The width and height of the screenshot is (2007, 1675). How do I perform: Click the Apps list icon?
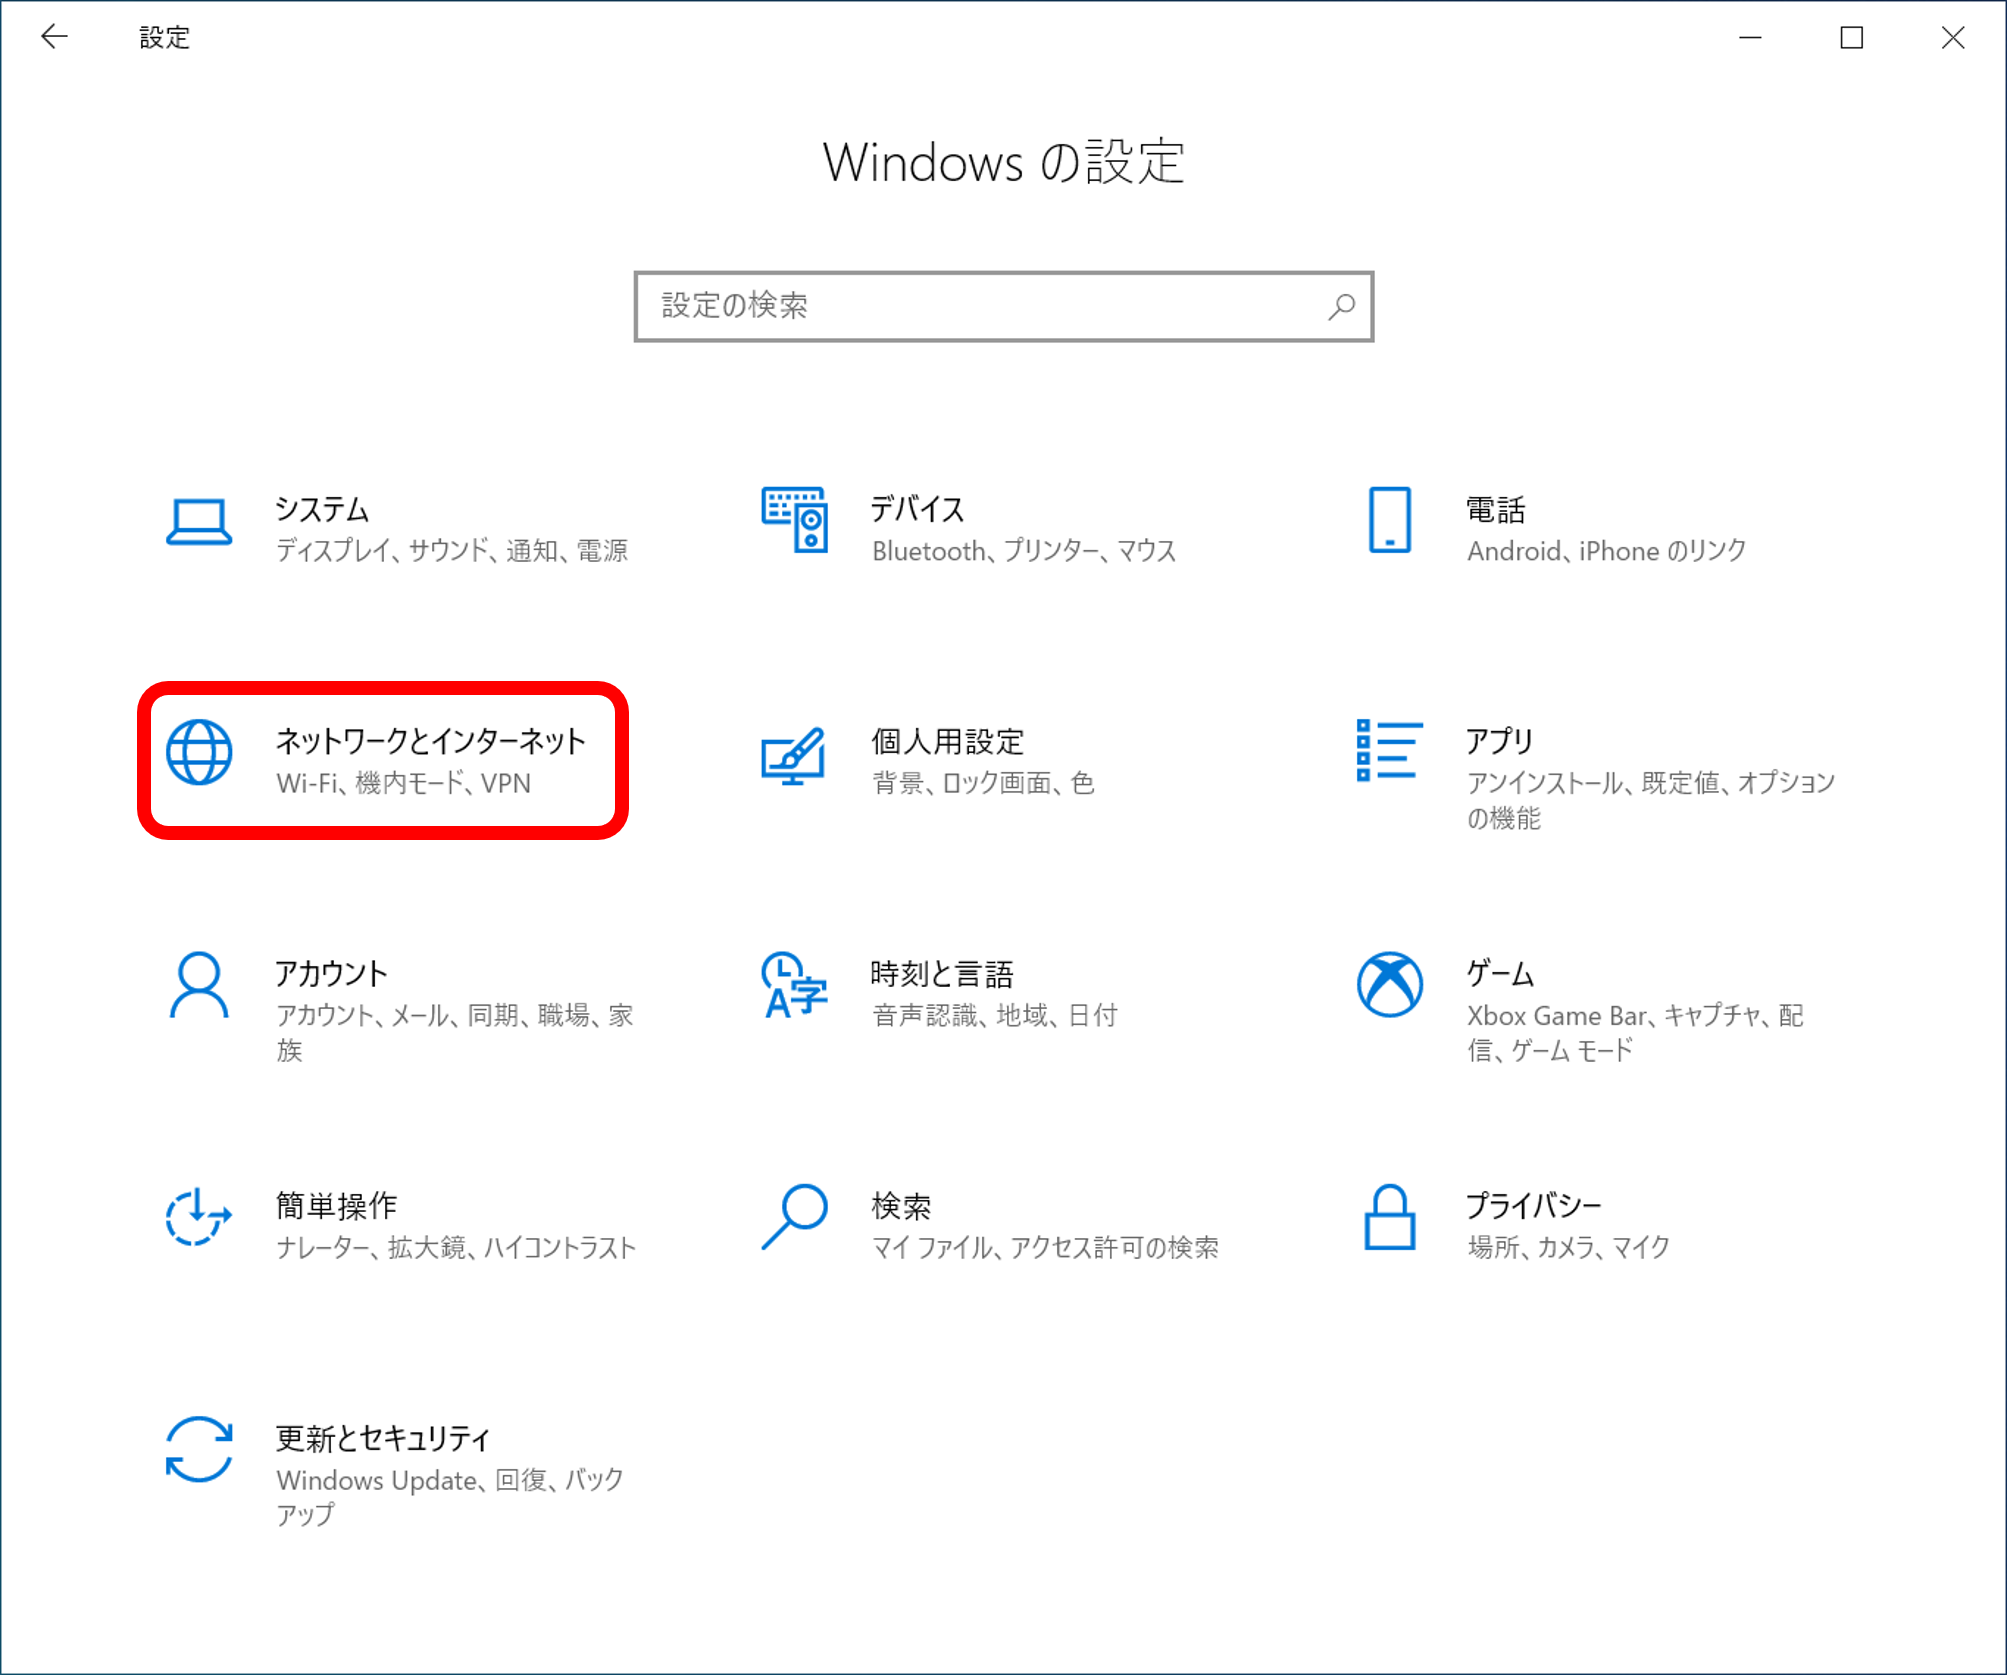coord(1389,750)
